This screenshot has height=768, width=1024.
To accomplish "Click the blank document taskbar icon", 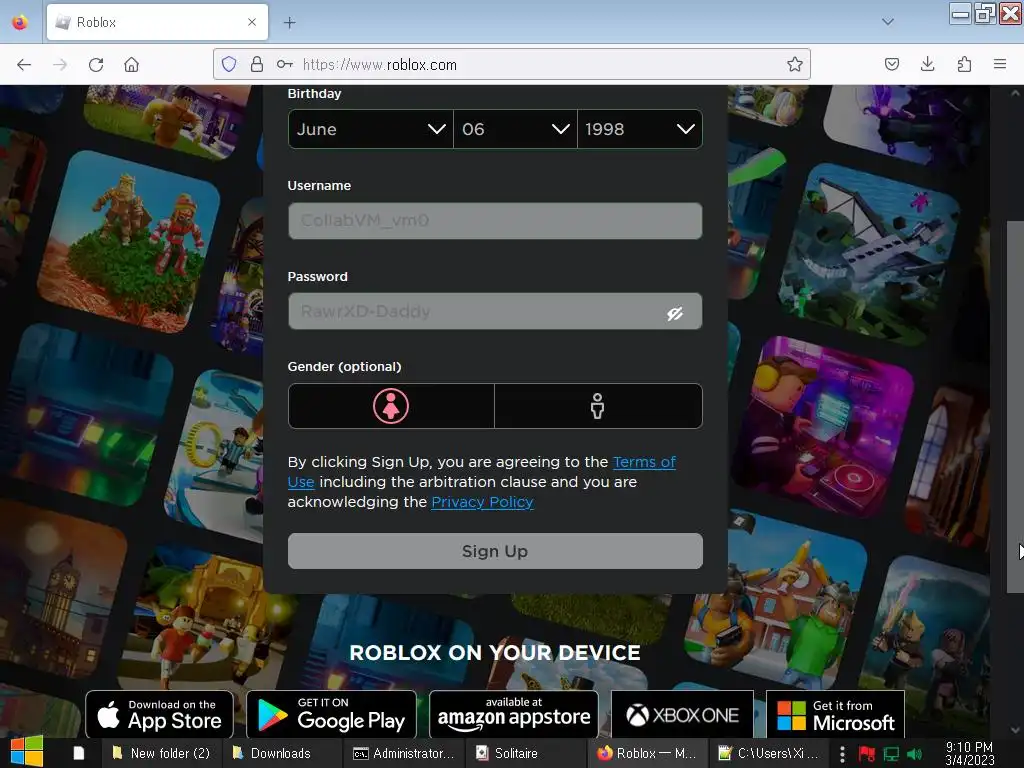I will [x=78, y=753].
